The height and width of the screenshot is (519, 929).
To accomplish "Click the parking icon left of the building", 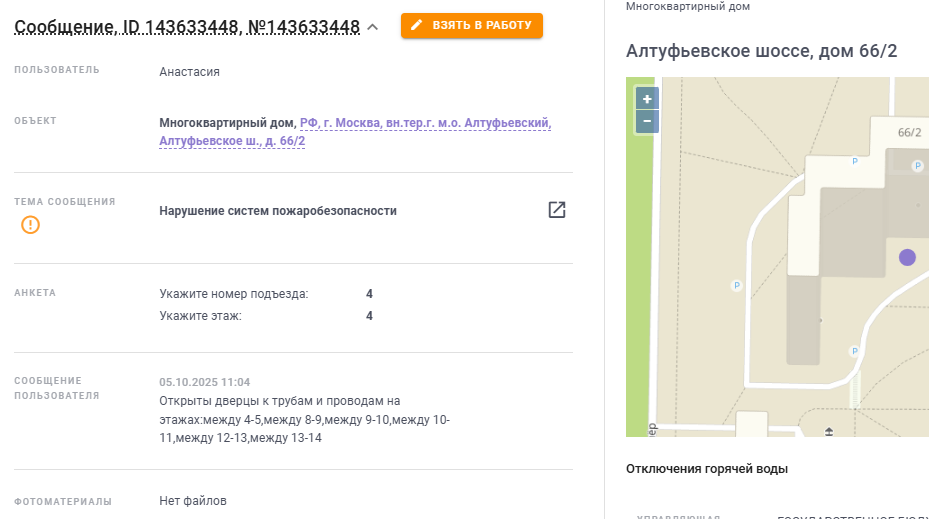I will [736, 286].
